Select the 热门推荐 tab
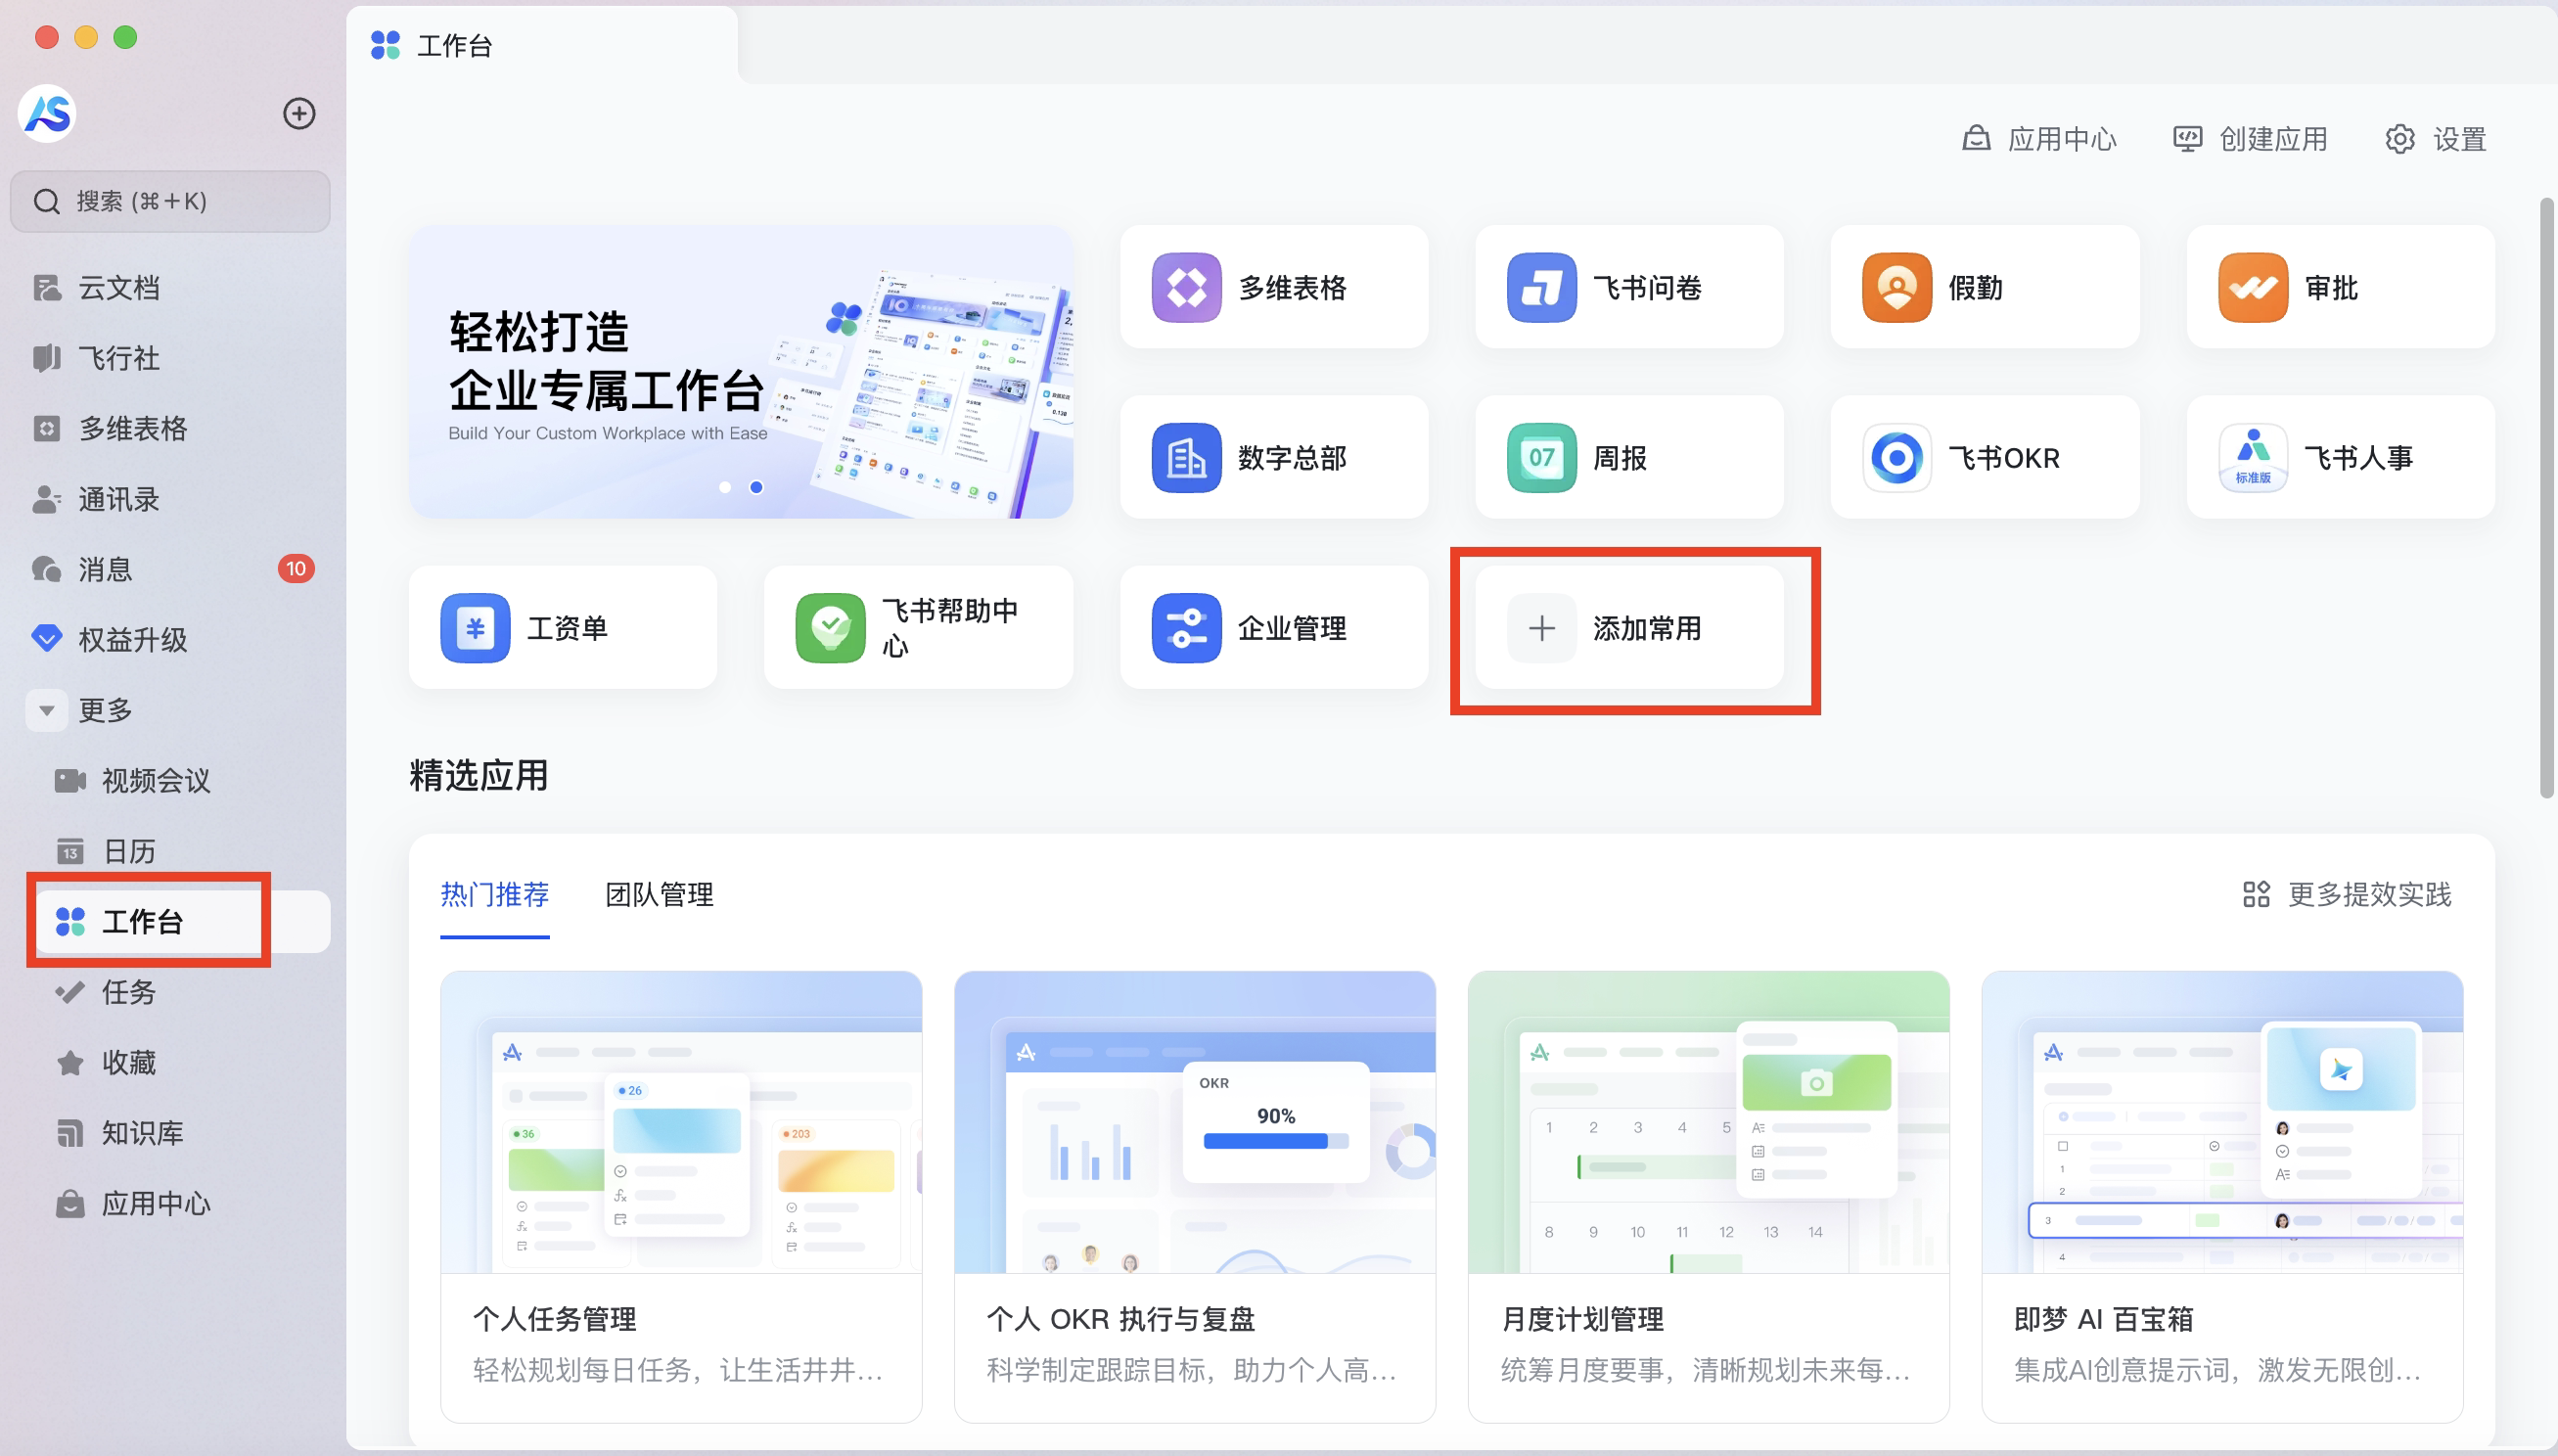 click(494, 894)
